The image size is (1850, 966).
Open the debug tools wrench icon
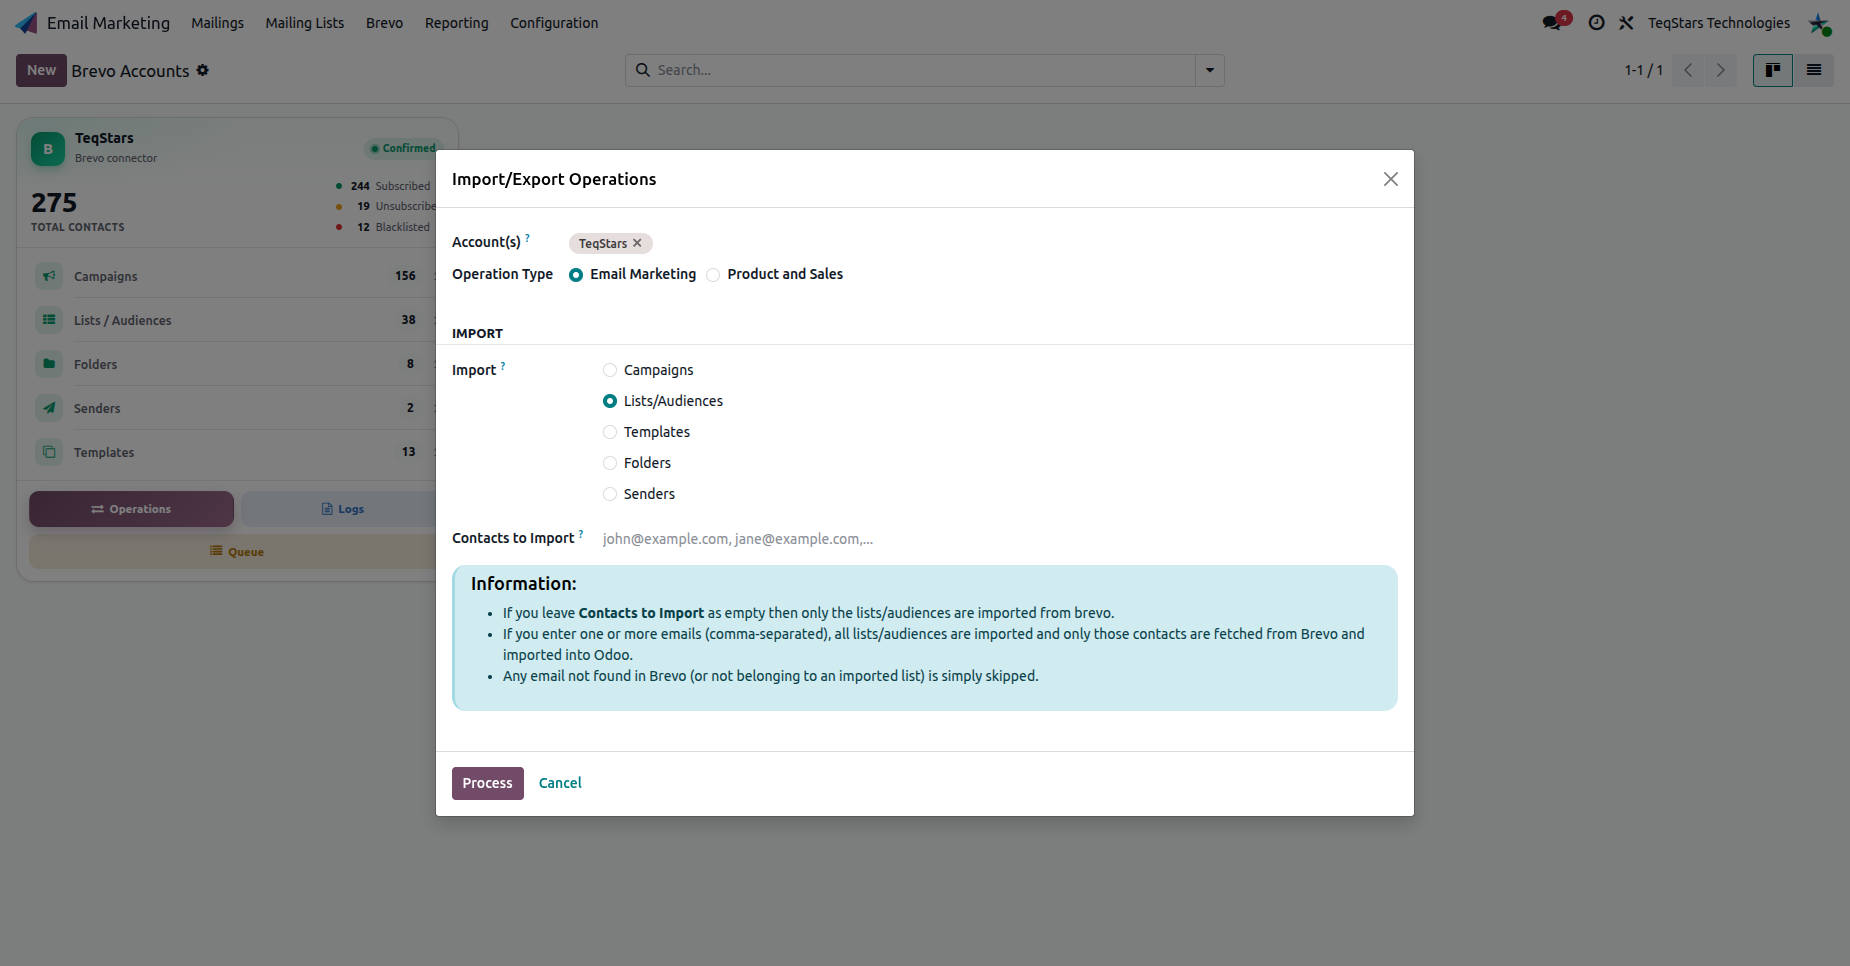tap(1627, 23)
